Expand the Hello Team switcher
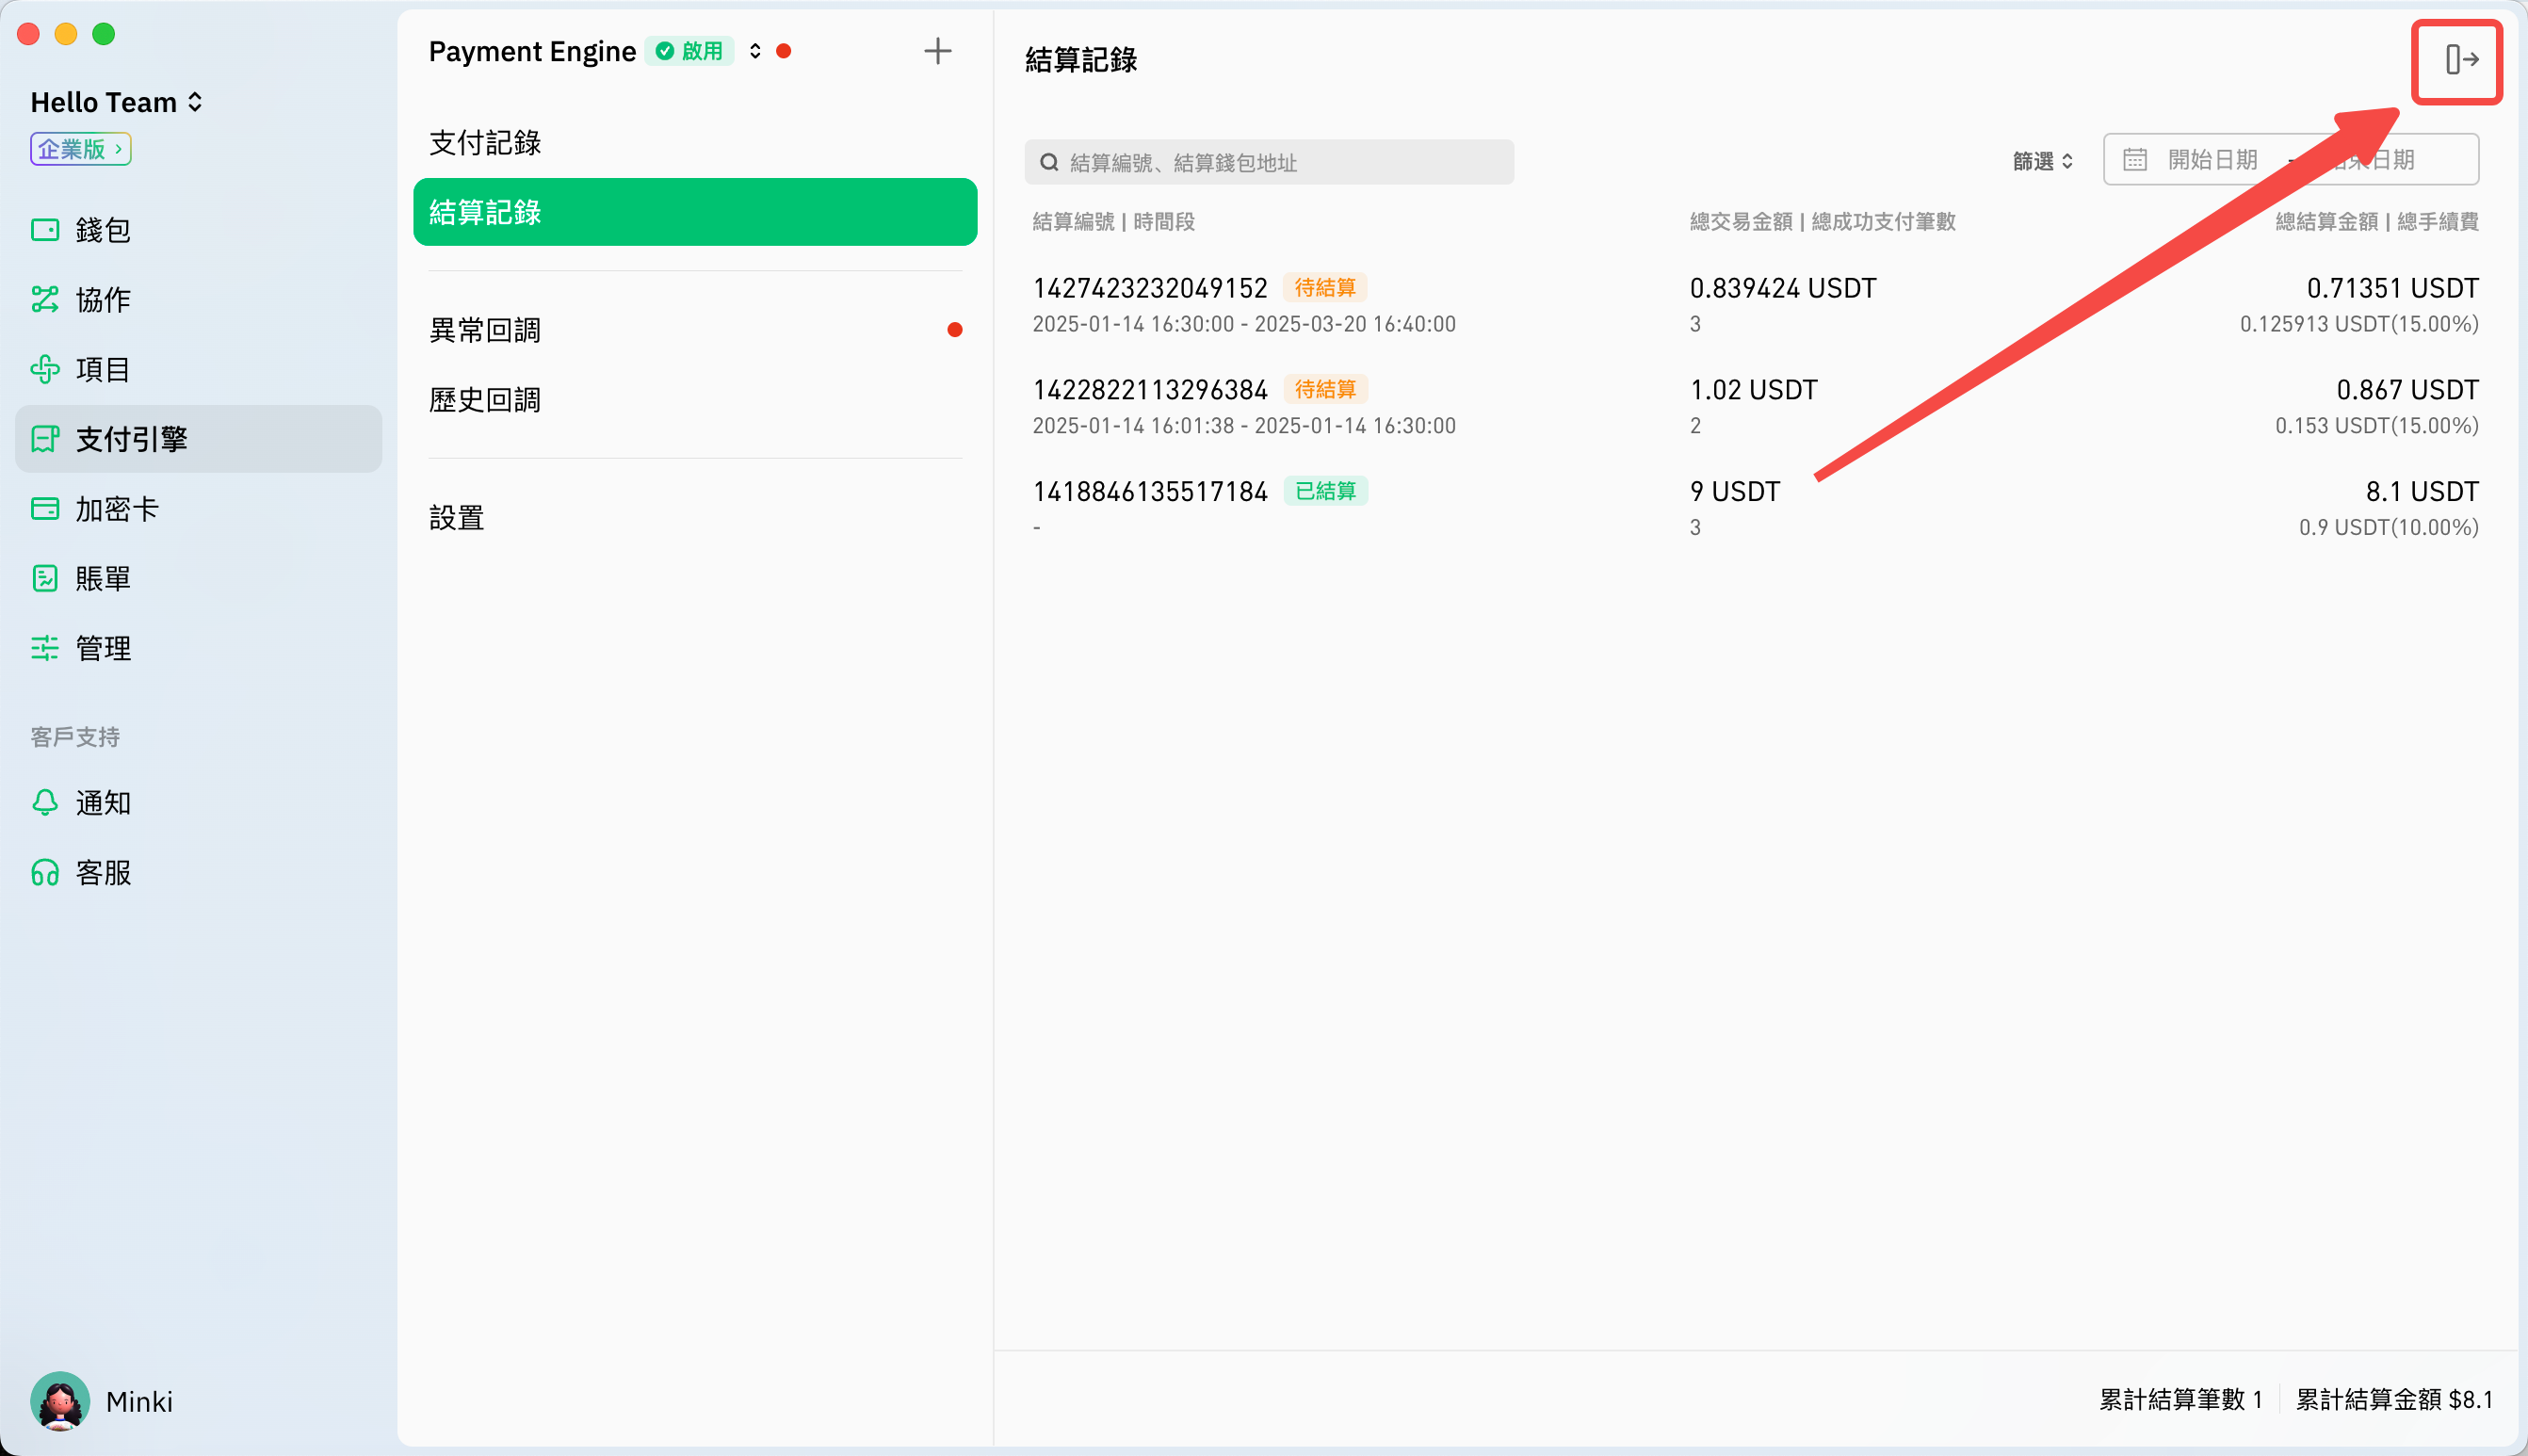This screenshot has width=2528, height=1456. (x=117, y=102)
